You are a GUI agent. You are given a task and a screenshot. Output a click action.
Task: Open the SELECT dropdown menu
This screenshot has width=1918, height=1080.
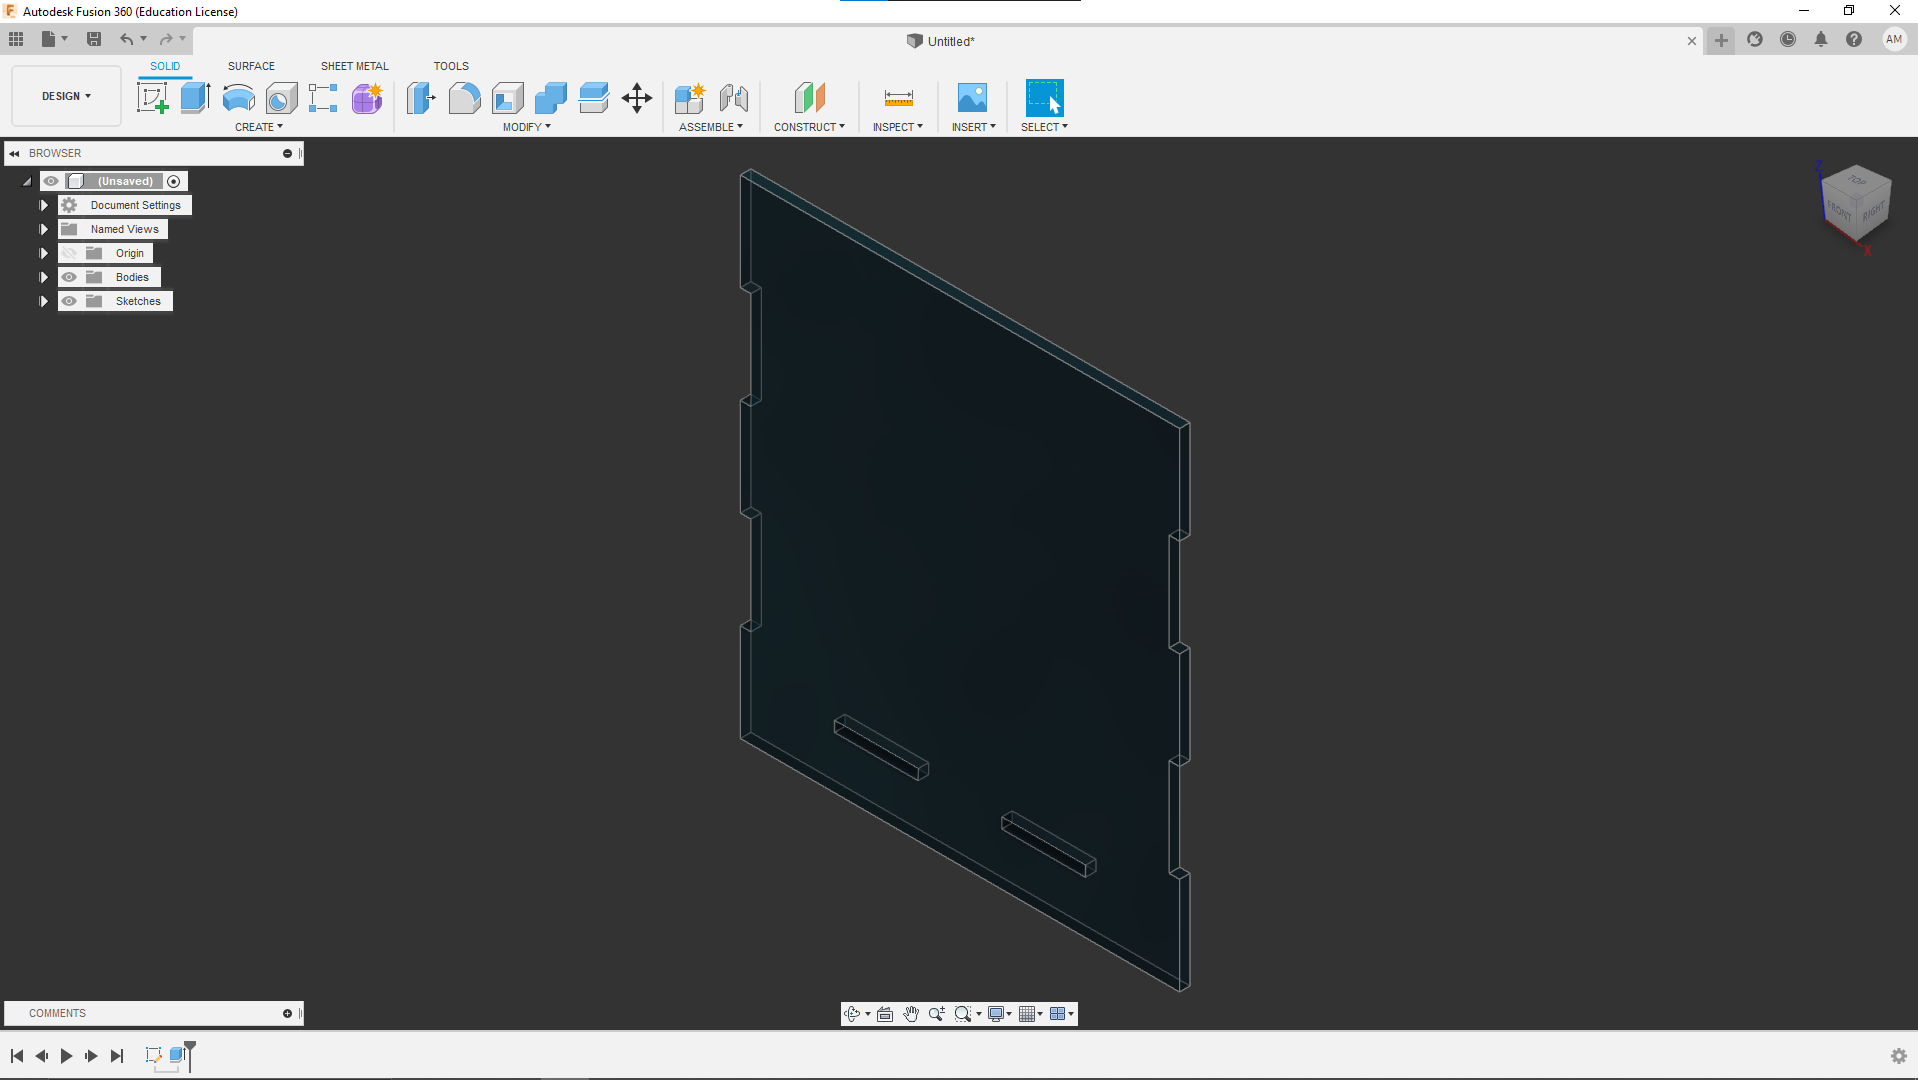click(x=1045, y=127)
